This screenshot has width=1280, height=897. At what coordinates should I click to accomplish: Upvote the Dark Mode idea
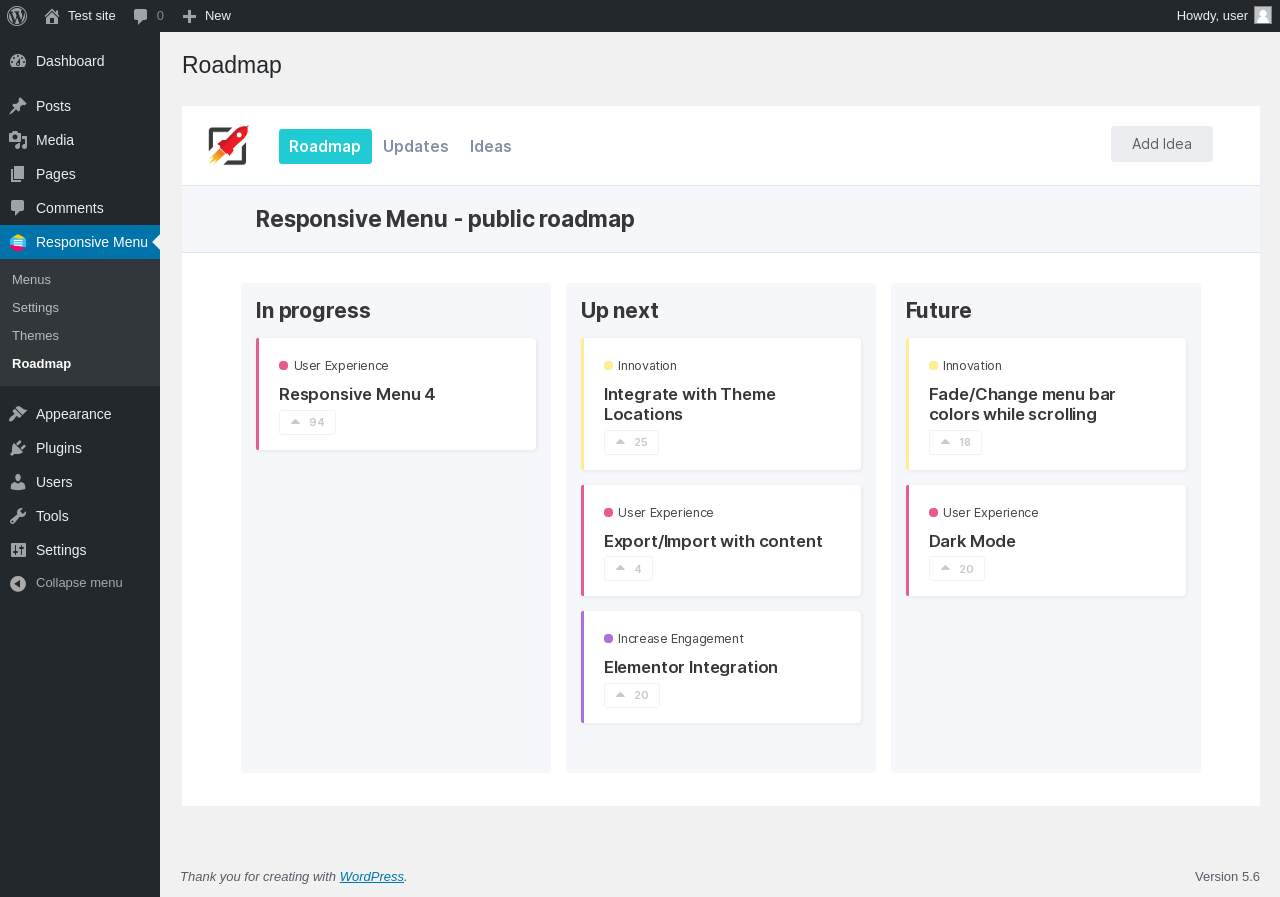tap(957, 568)
